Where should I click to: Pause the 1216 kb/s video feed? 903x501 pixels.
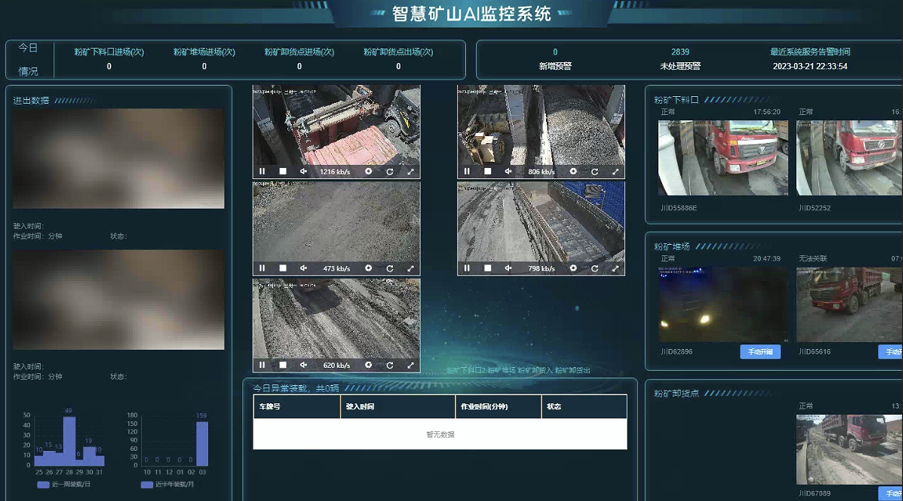point(262,171)
